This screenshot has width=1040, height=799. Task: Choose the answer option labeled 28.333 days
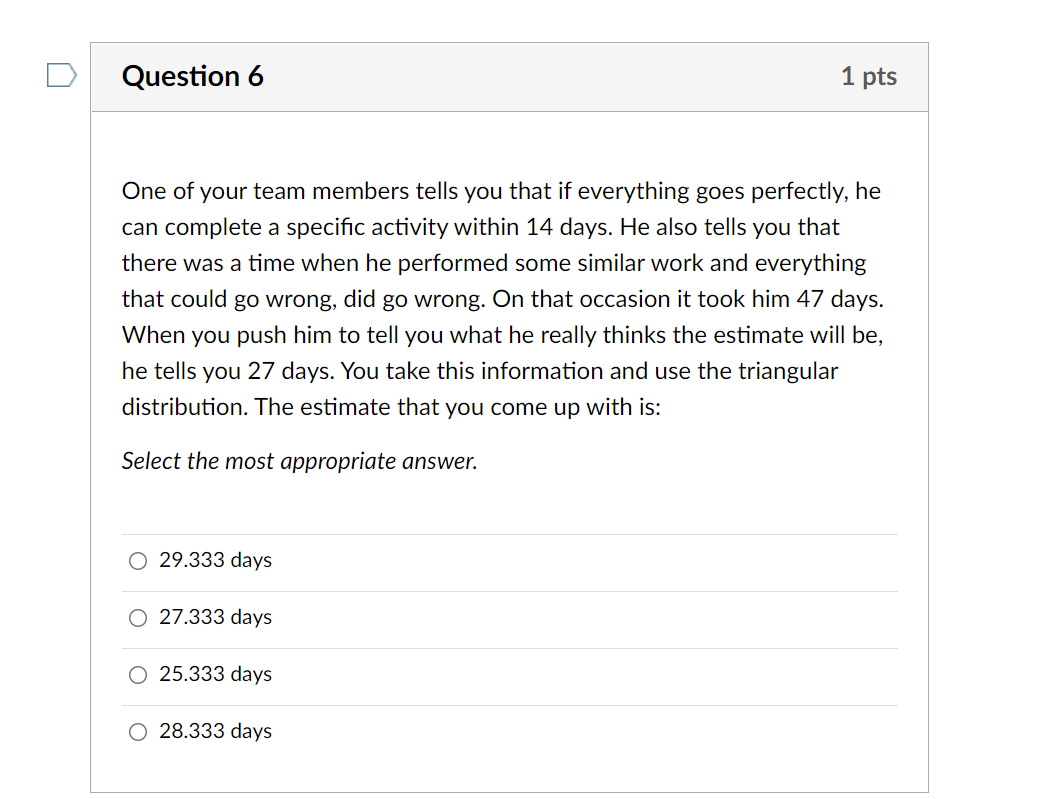[x=215, y=731]
